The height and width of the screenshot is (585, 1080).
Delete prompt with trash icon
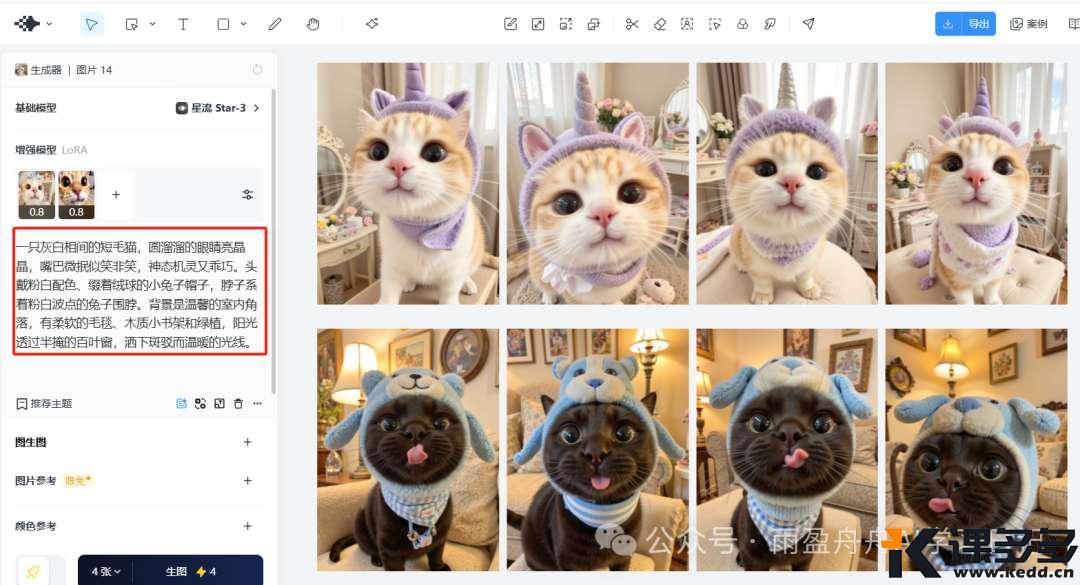[238, 404]
